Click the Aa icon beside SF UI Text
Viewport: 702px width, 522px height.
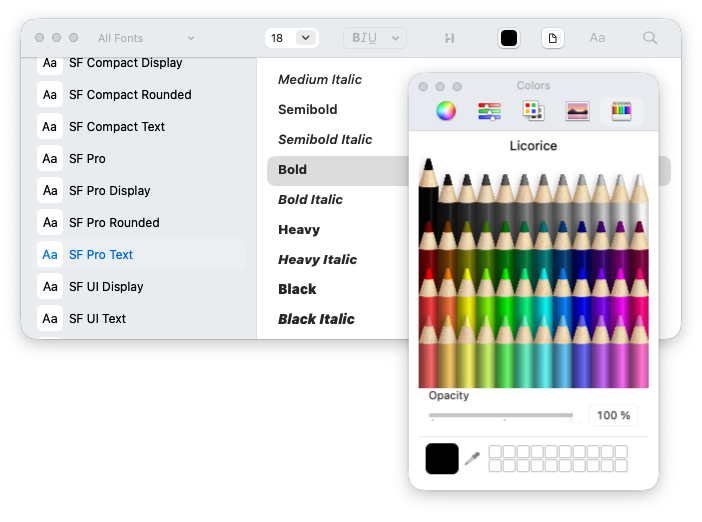50,319
